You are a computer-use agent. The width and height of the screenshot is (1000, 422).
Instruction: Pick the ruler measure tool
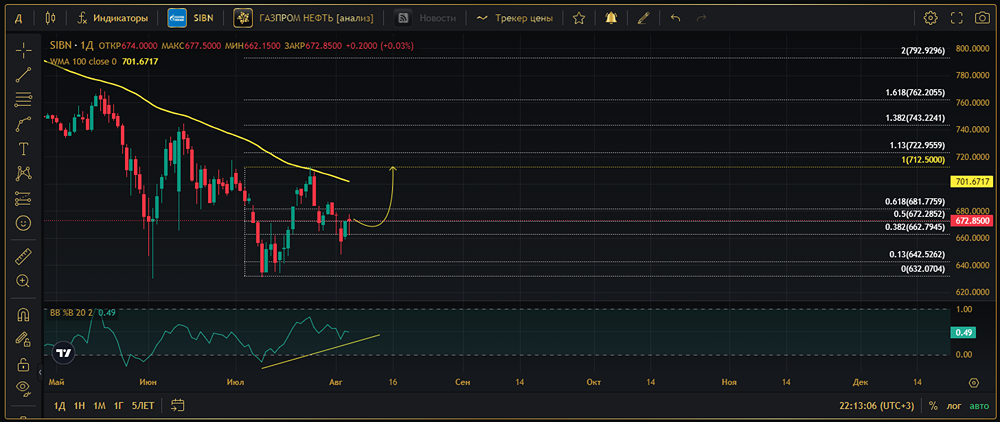[x=23, y=256]
